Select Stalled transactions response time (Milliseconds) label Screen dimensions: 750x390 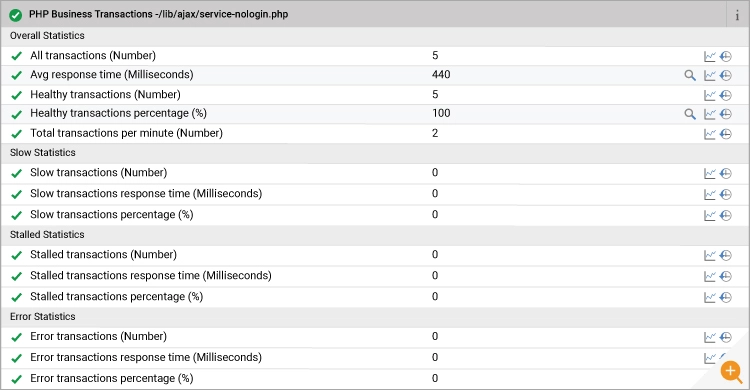pyautogui.click(x=151, y=276)
